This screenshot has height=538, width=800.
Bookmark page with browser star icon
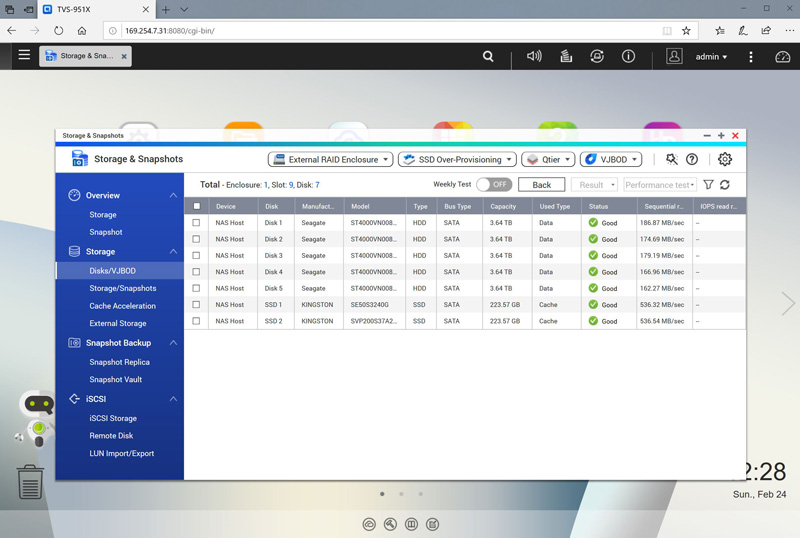tap(686, 31)
